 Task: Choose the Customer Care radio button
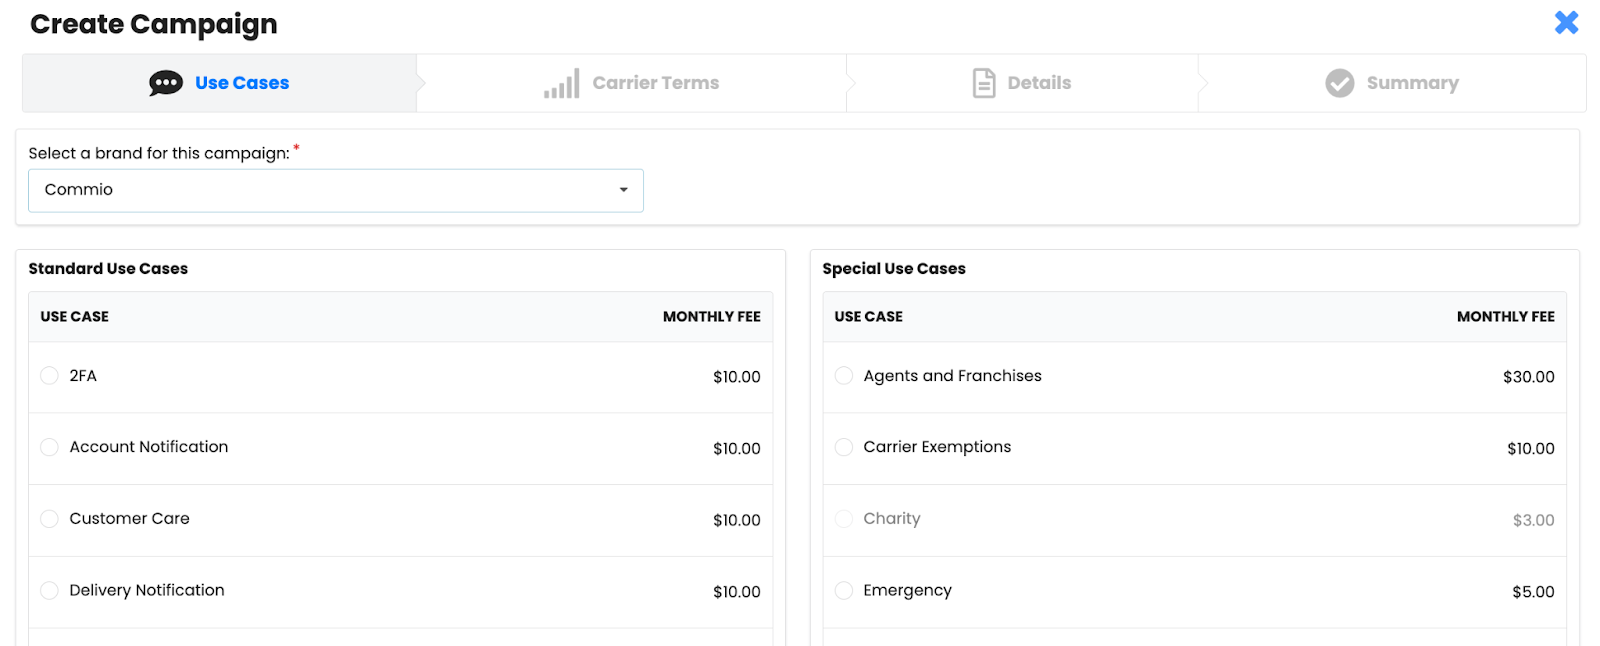click(49, 518)
